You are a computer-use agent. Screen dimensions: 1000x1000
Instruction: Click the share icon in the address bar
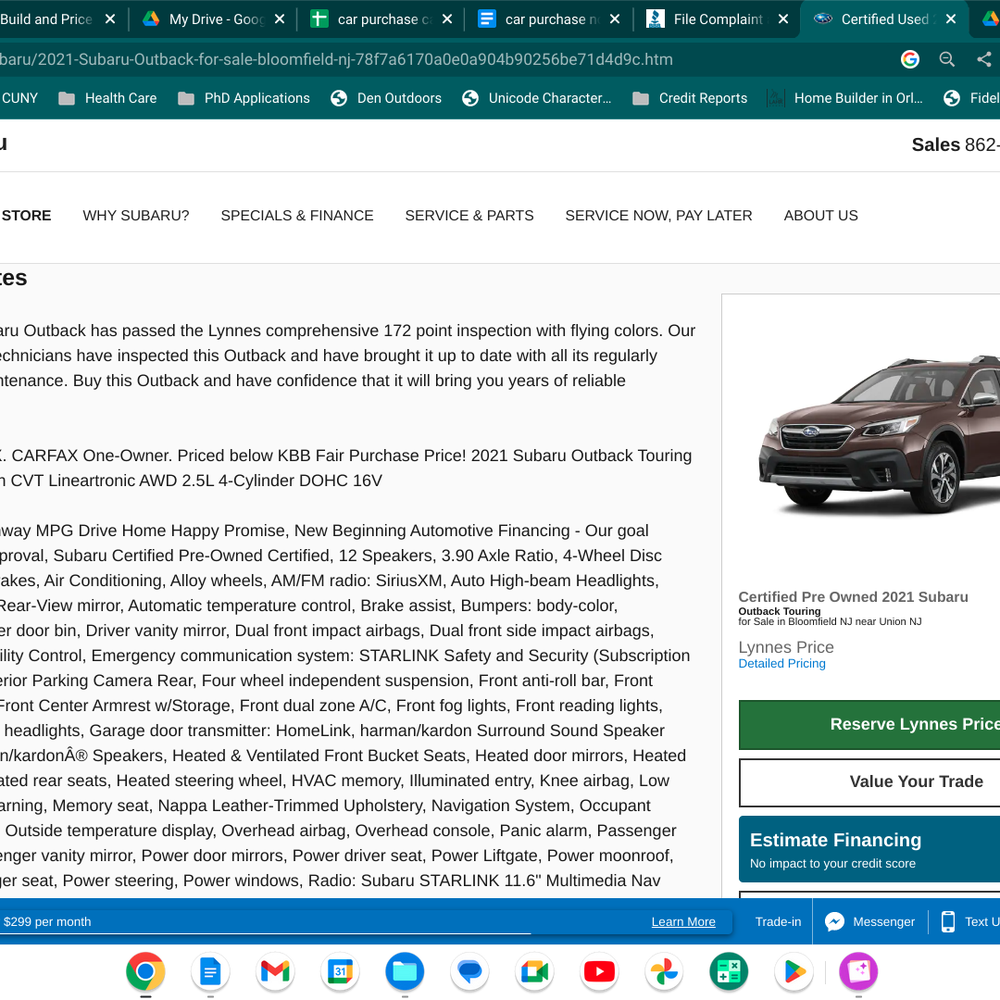coord(984,59)
